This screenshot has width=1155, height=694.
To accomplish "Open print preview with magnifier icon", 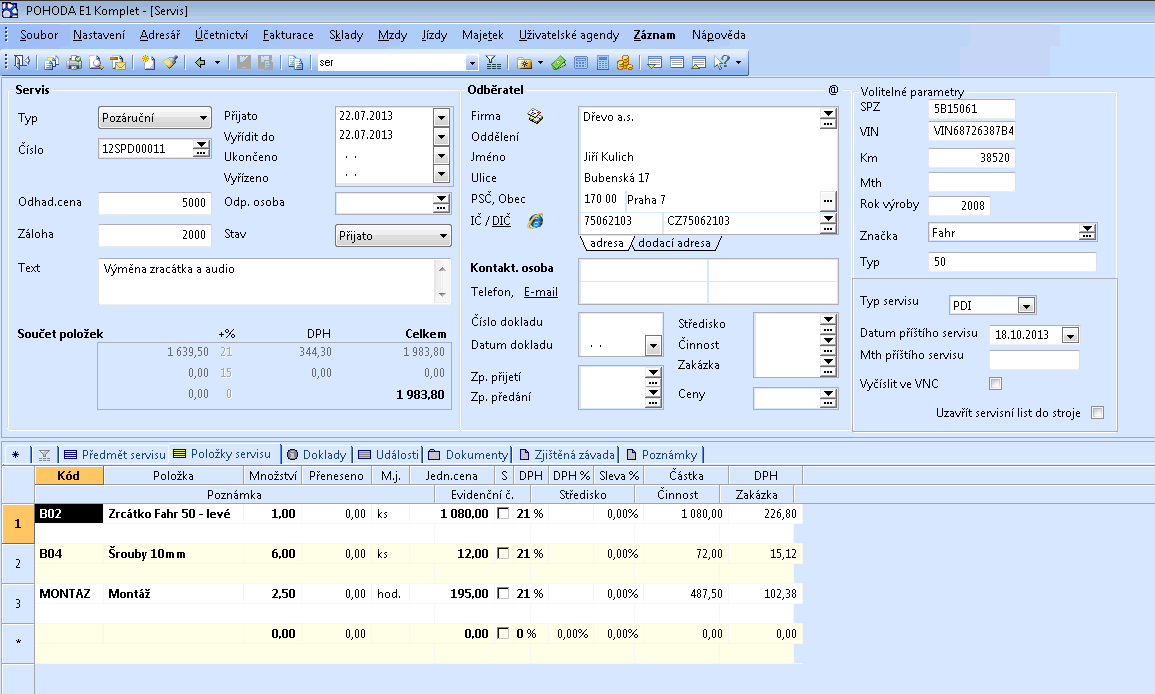I will (x=95, y=63).
